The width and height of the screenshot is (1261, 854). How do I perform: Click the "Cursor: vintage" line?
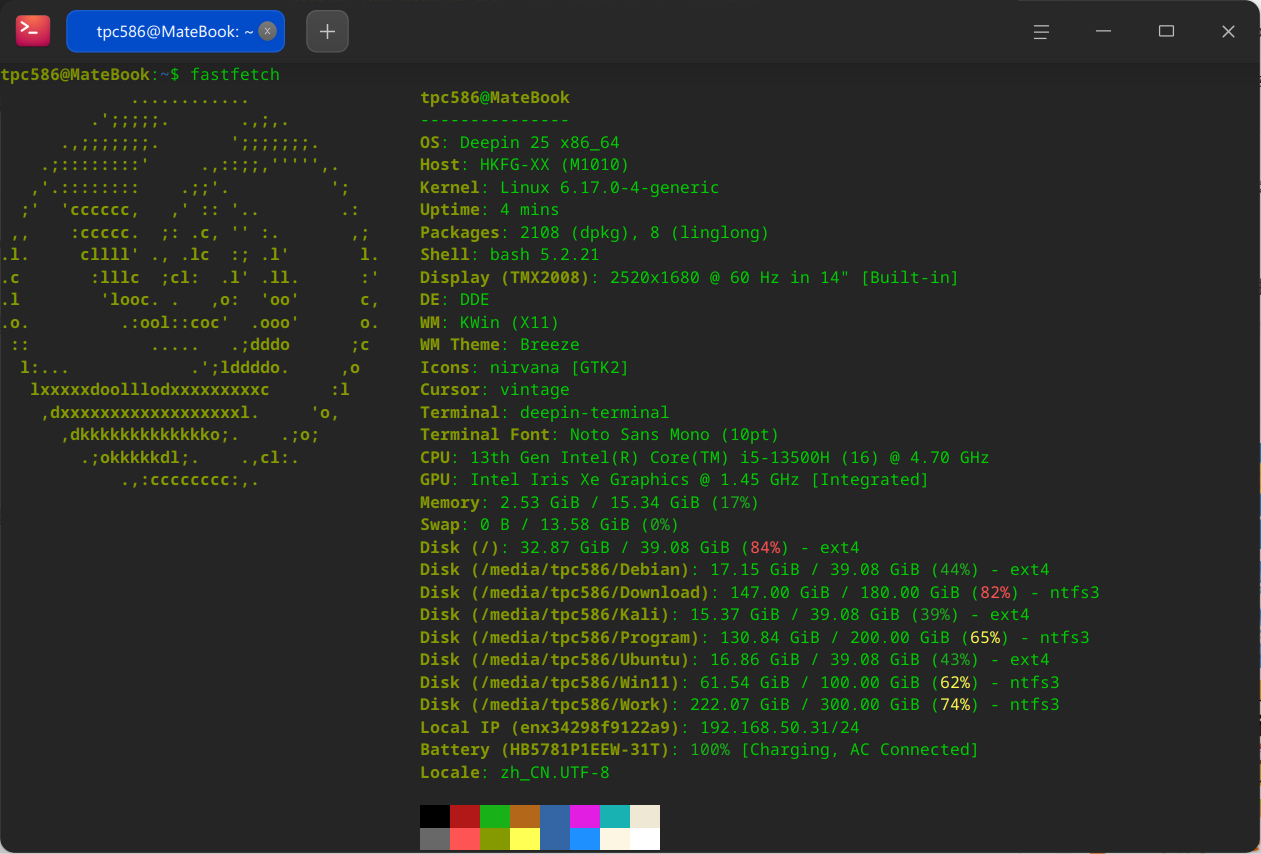coord(494,390)
